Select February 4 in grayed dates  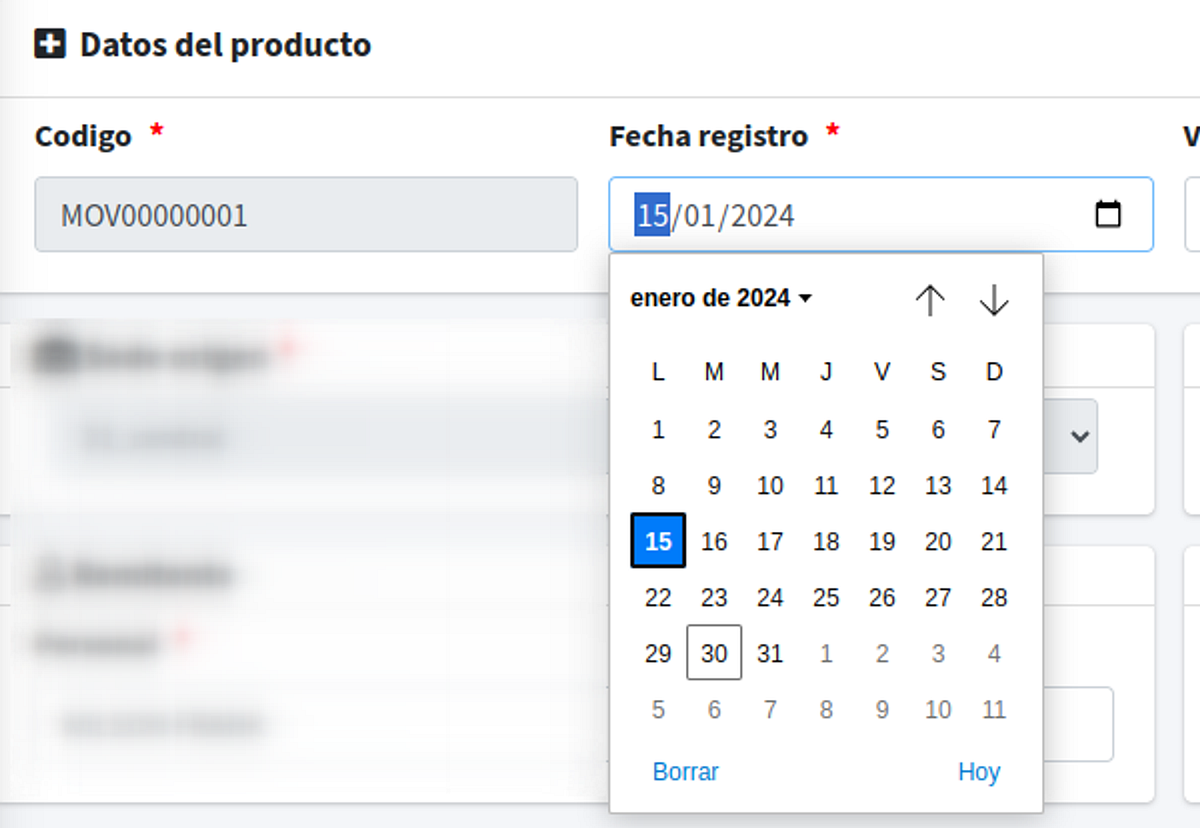click(993, 653)
